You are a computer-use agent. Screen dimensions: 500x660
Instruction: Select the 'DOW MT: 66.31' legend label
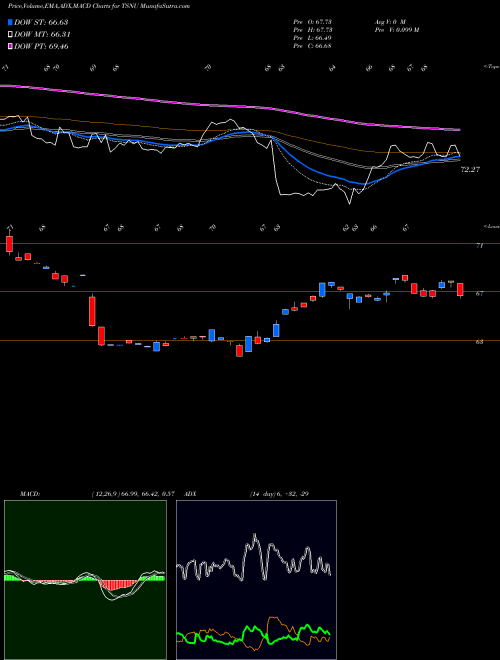[42, 35]
